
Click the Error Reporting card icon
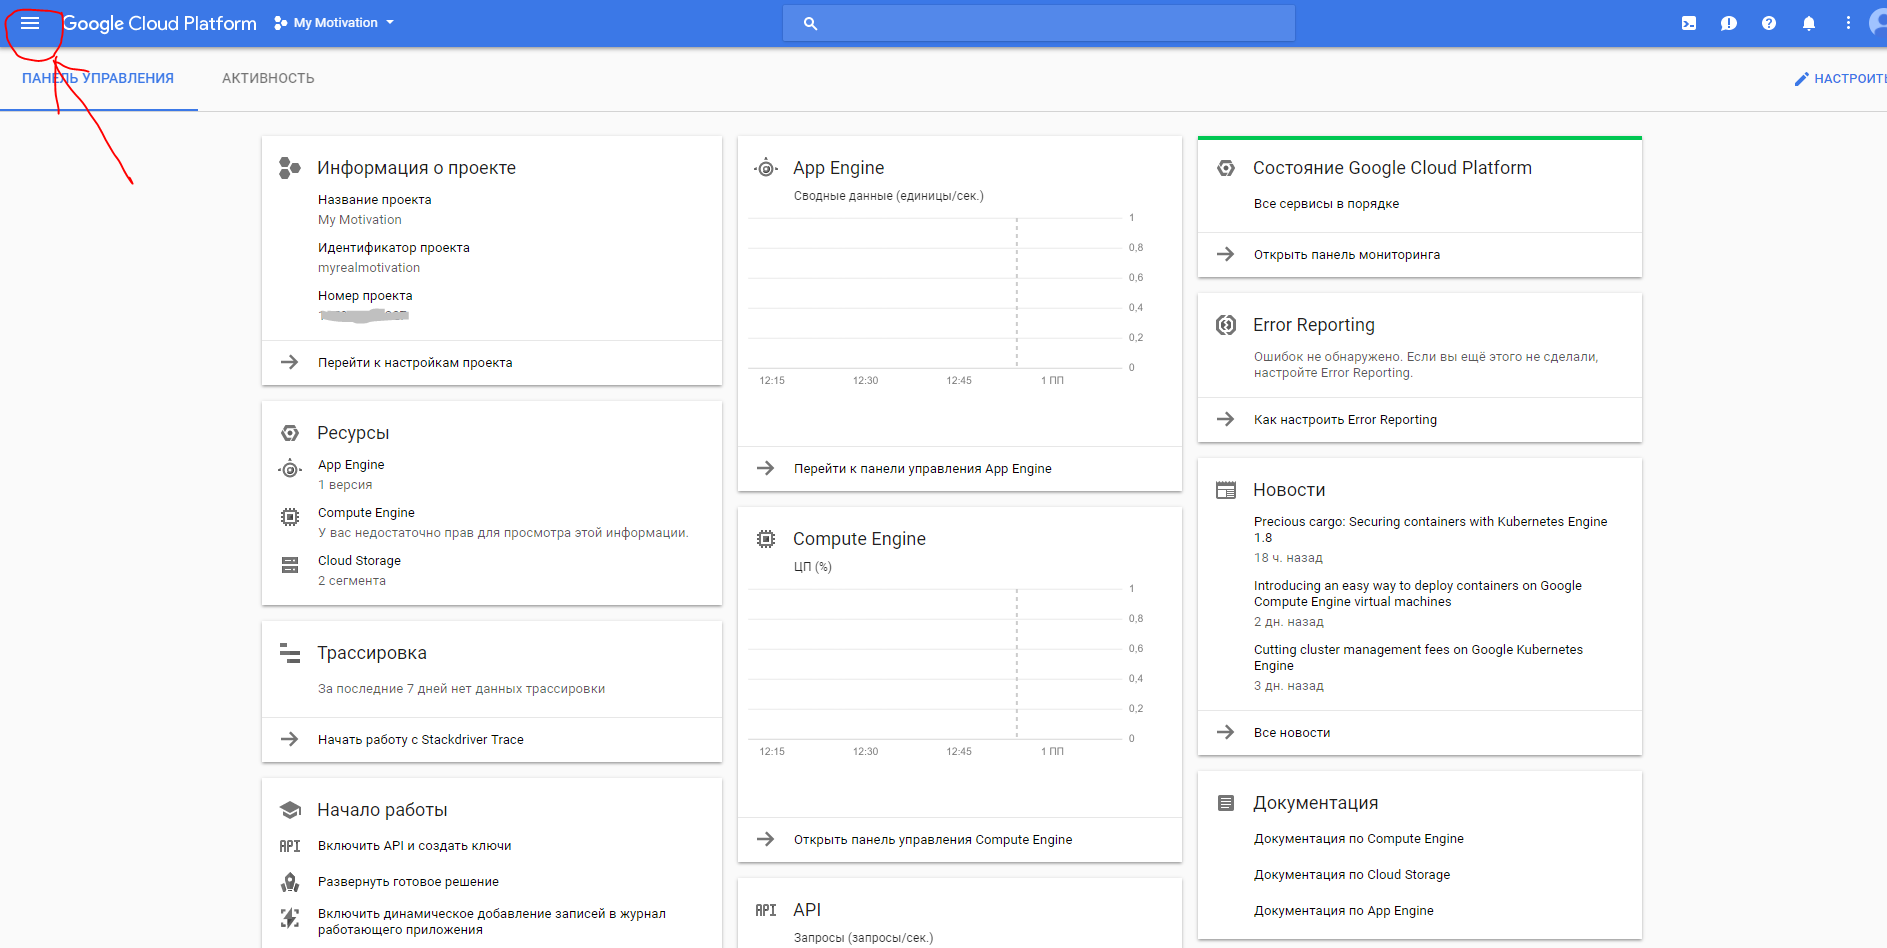pyautogui.click(x=1226, y=325)
